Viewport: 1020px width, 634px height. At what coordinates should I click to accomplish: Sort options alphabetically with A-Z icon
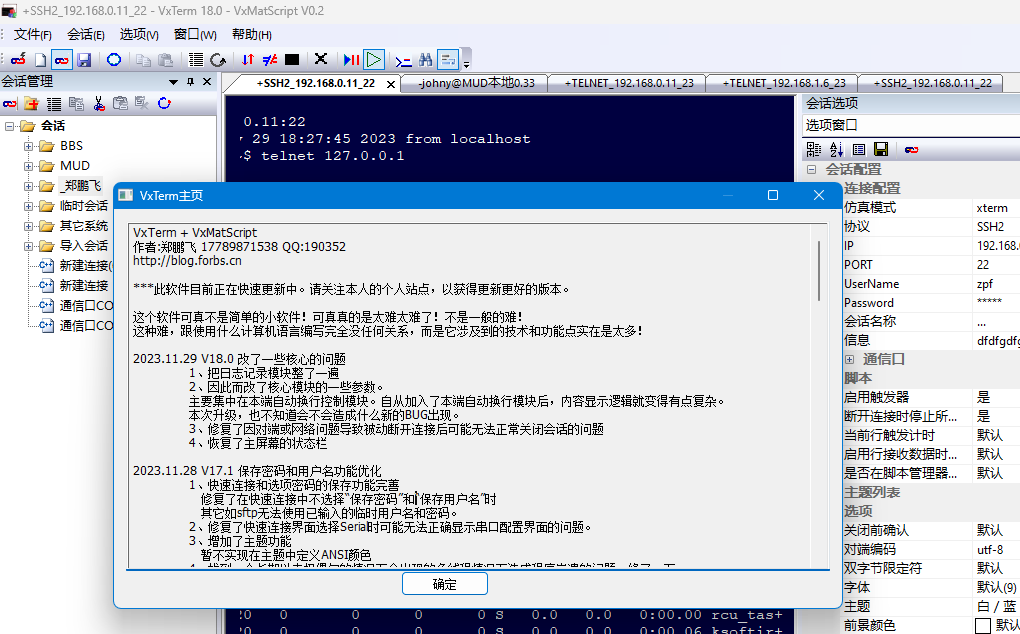[x=837, y=150]
